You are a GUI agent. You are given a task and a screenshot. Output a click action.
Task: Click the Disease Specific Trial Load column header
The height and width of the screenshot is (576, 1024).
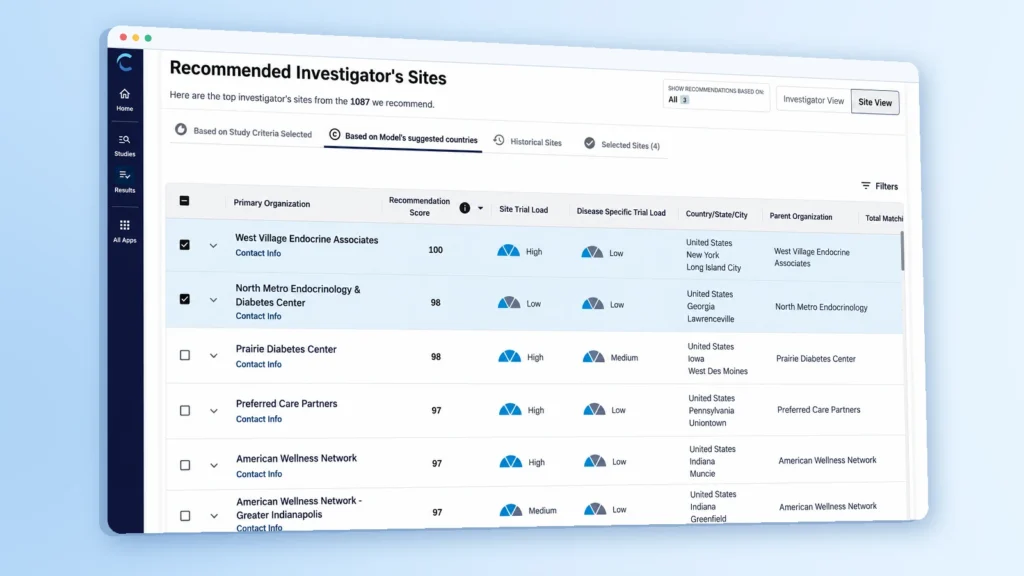(621, 212)
